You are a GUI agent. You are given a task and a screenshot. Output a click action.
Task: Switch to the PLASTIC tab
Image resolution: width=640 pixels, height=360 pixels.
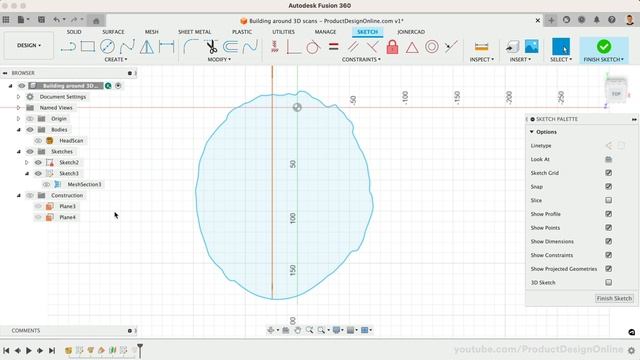(242, 32)
